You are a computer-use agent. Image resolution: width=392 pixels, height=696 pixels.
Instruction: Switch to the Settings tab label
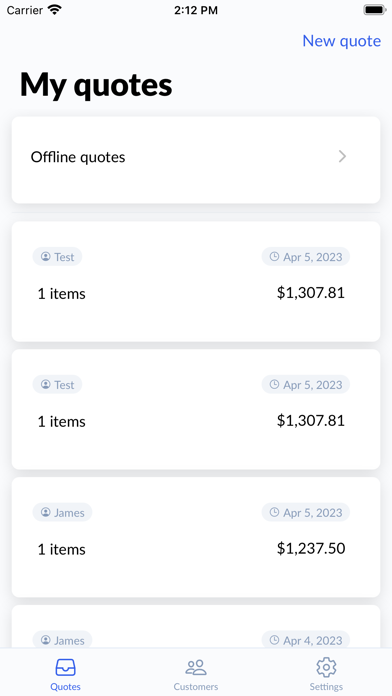coord(326,687)
